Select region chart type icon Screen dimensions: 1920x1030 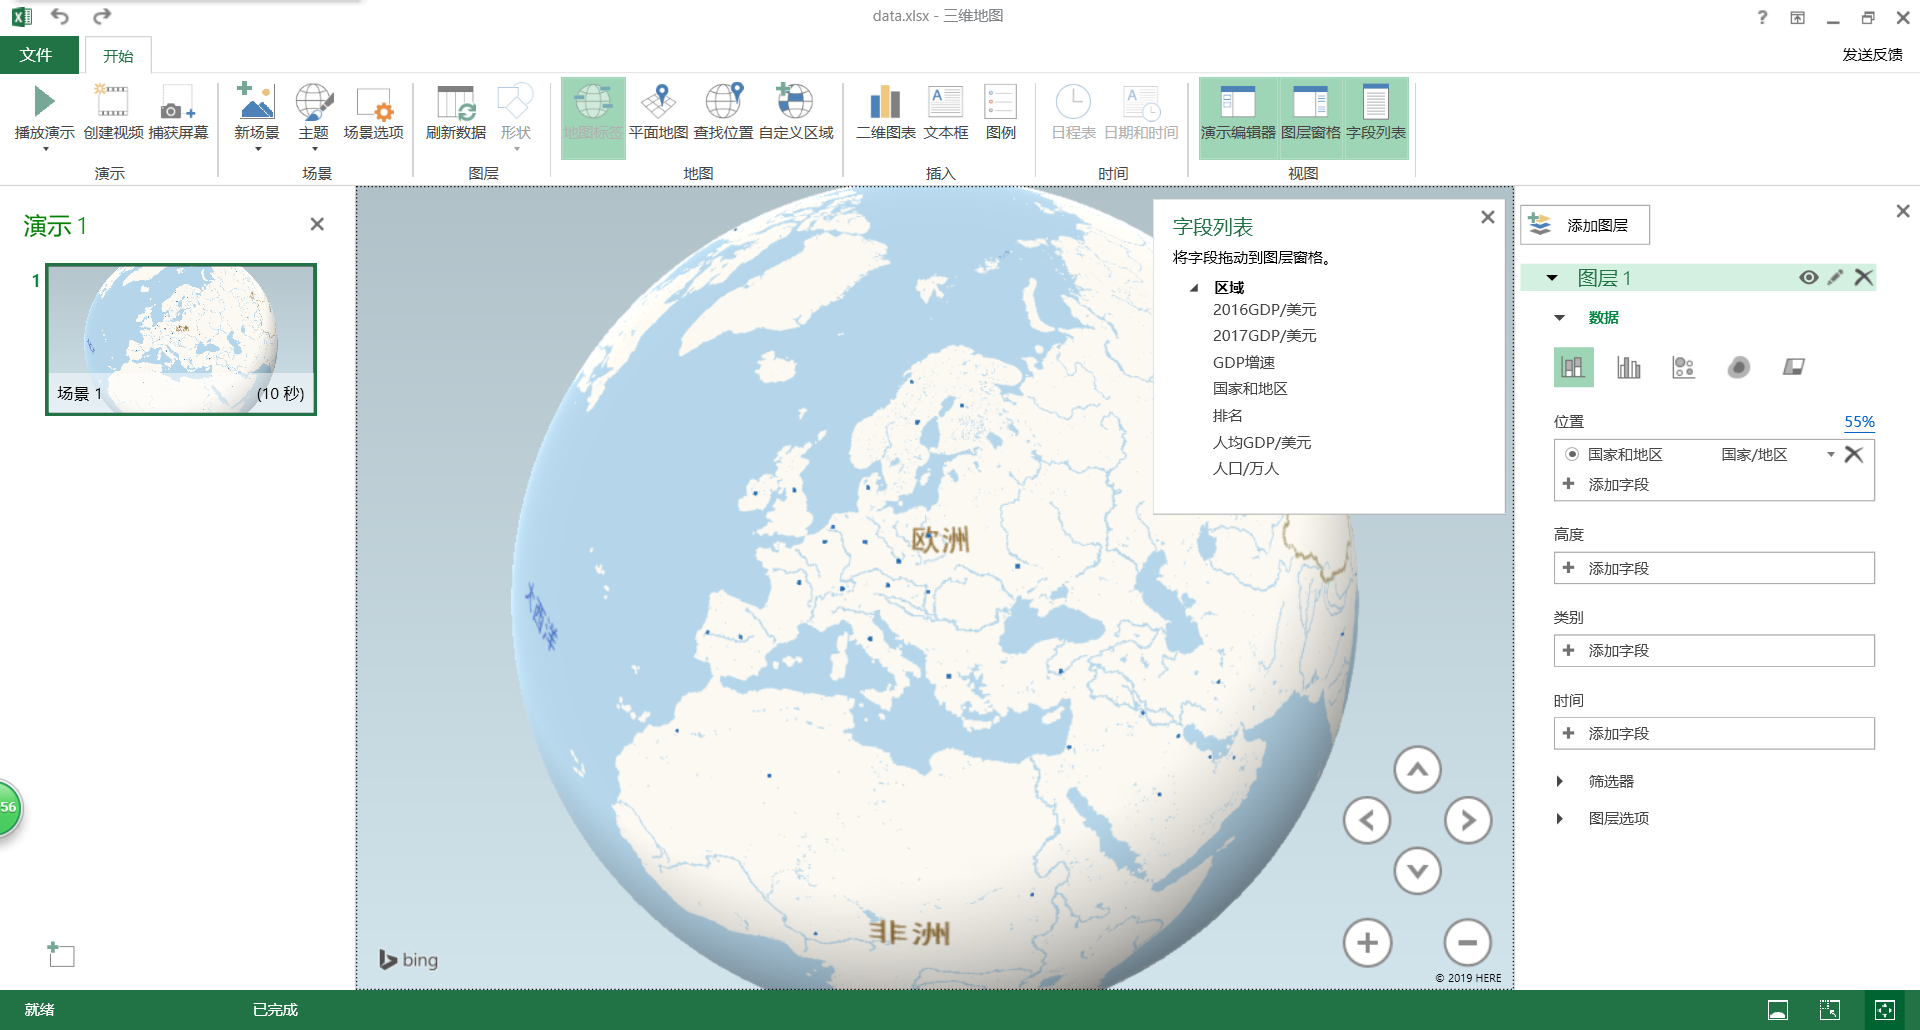1794,367
